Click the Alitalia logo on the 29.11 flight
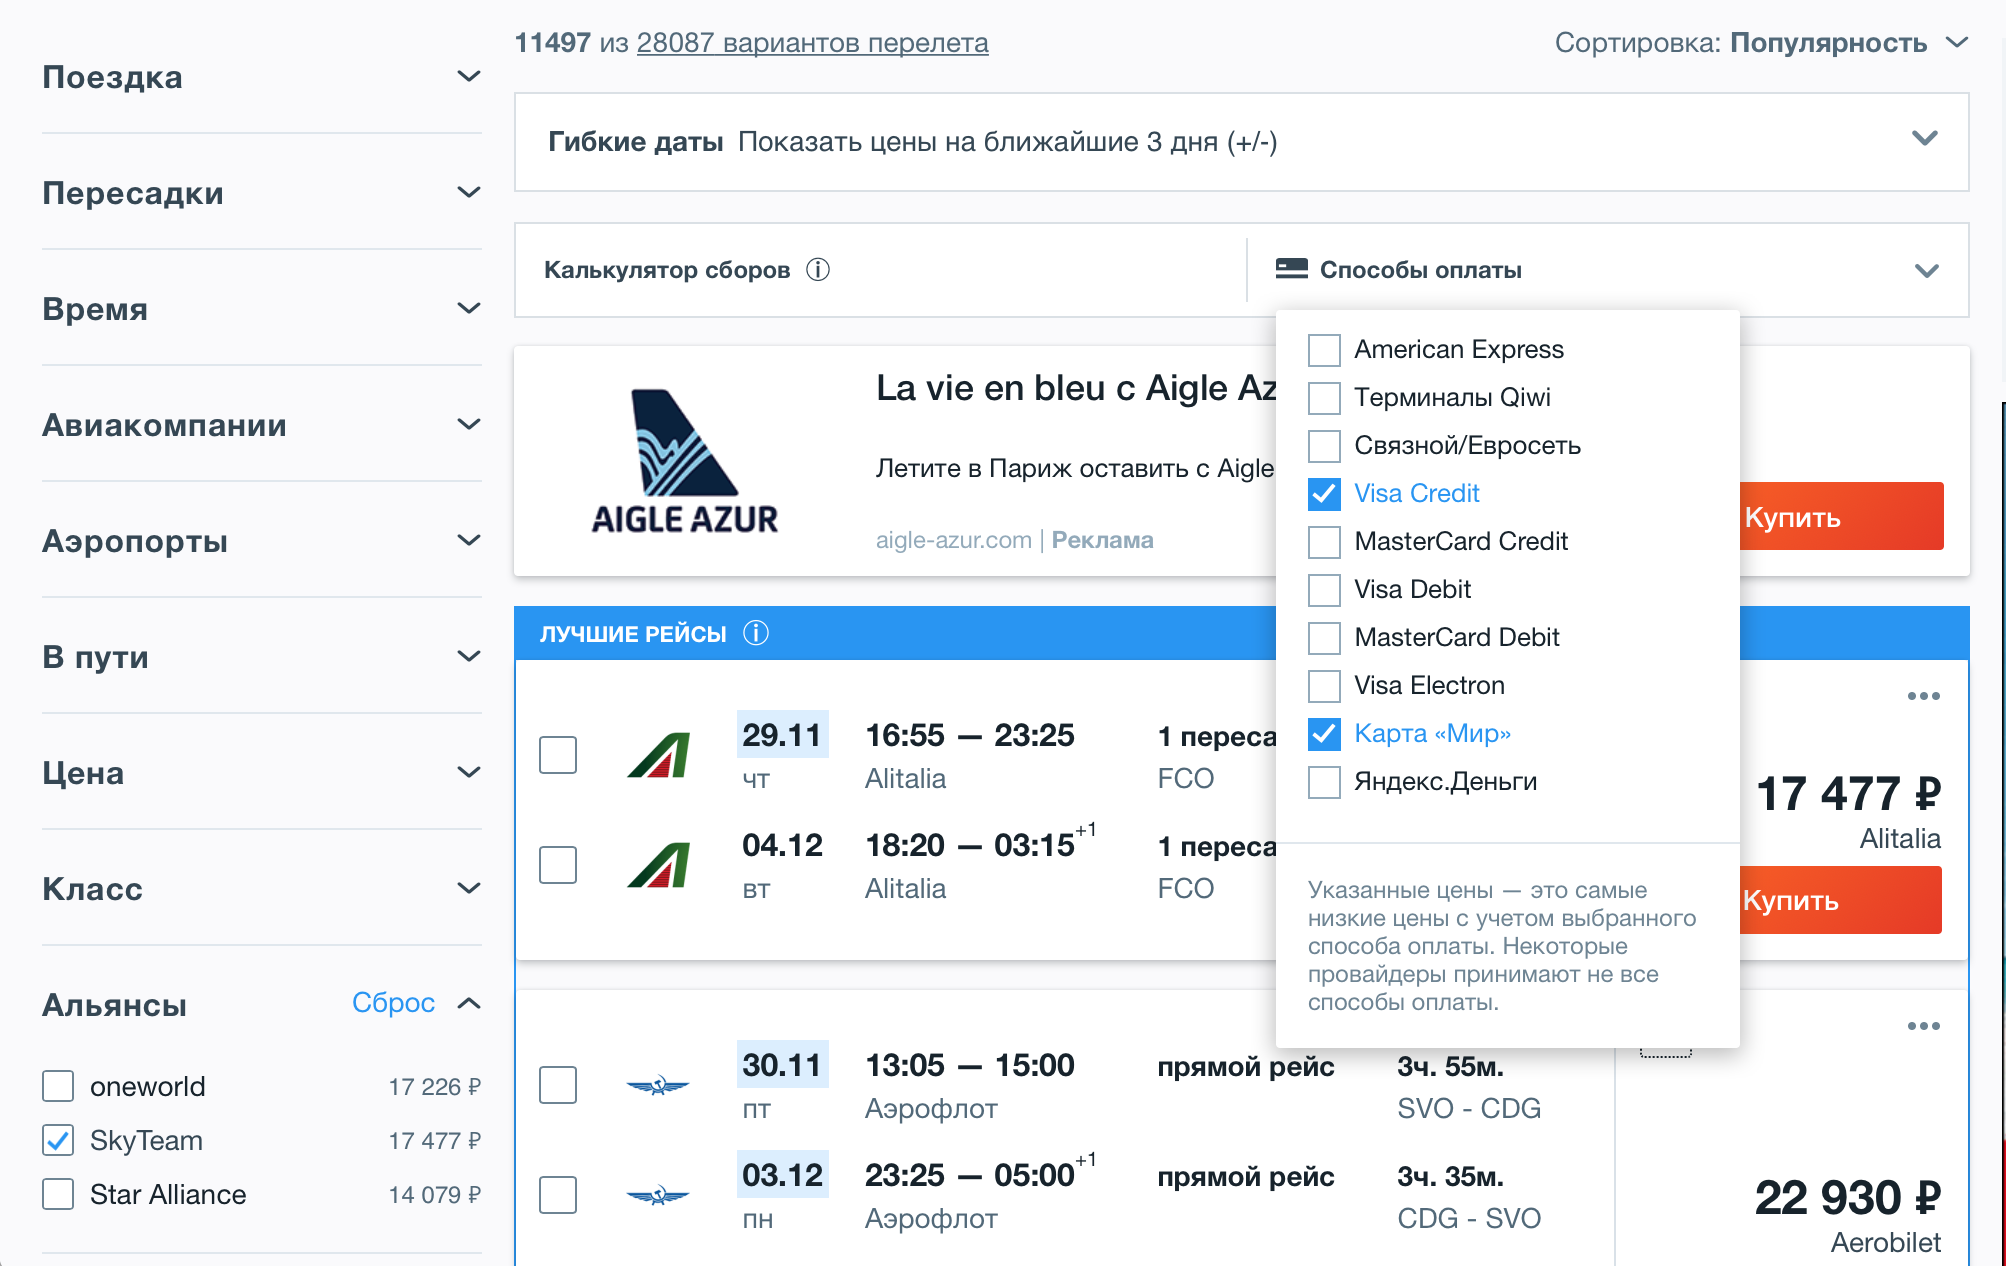The height and width of the screenshot is (1266, 2006). pos(659,755)
